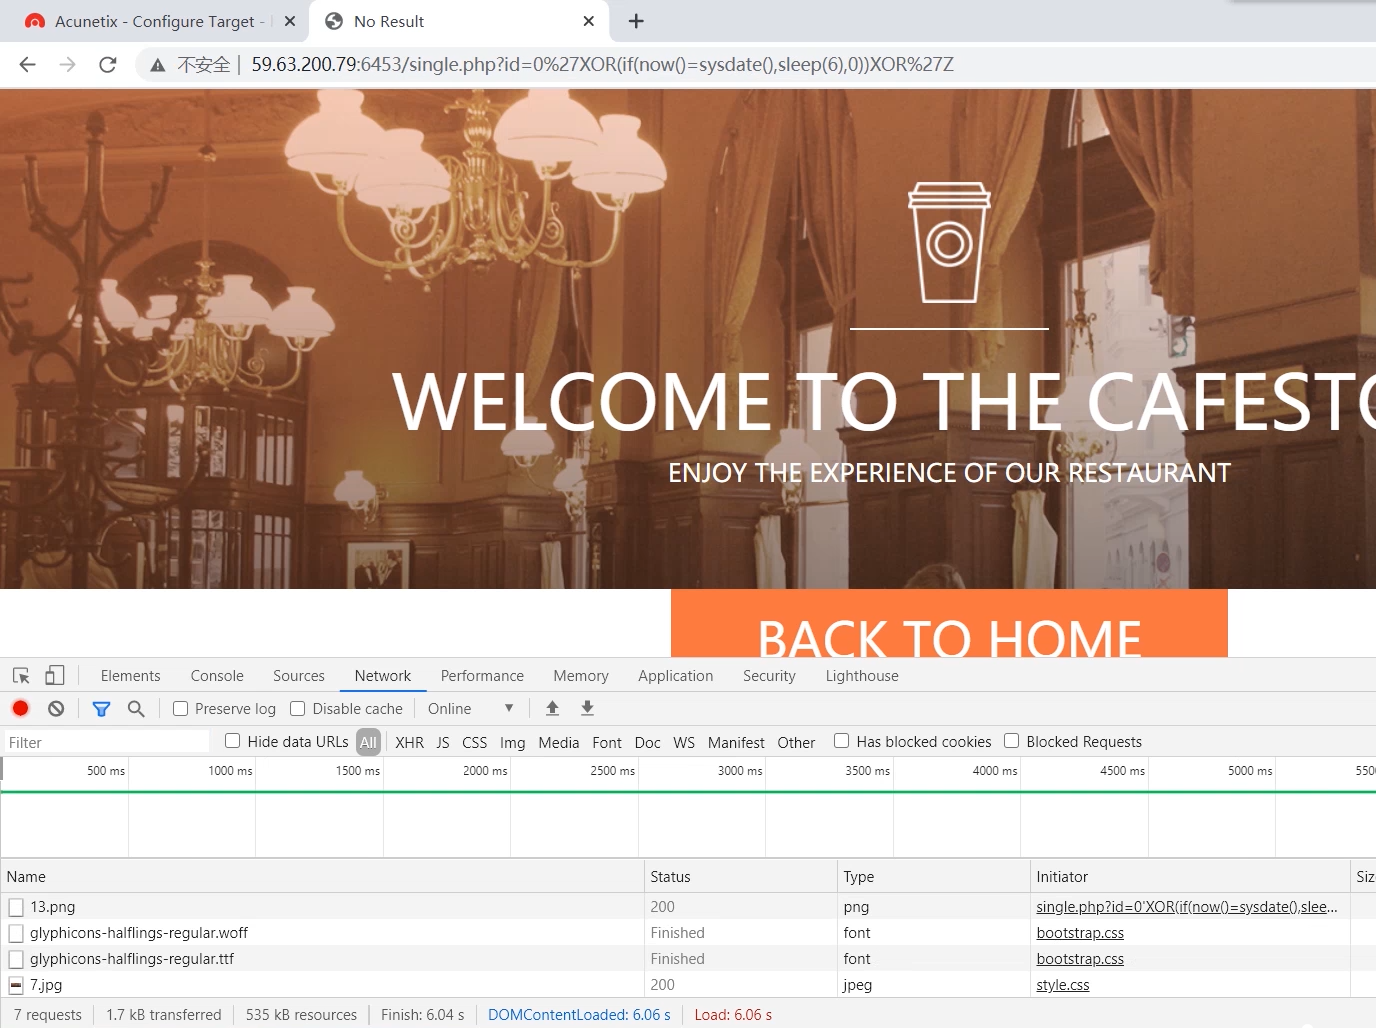The width and height of the screenshot is (1376, 1028).
Task: Filter requests by Manifest
Action: 736,742
